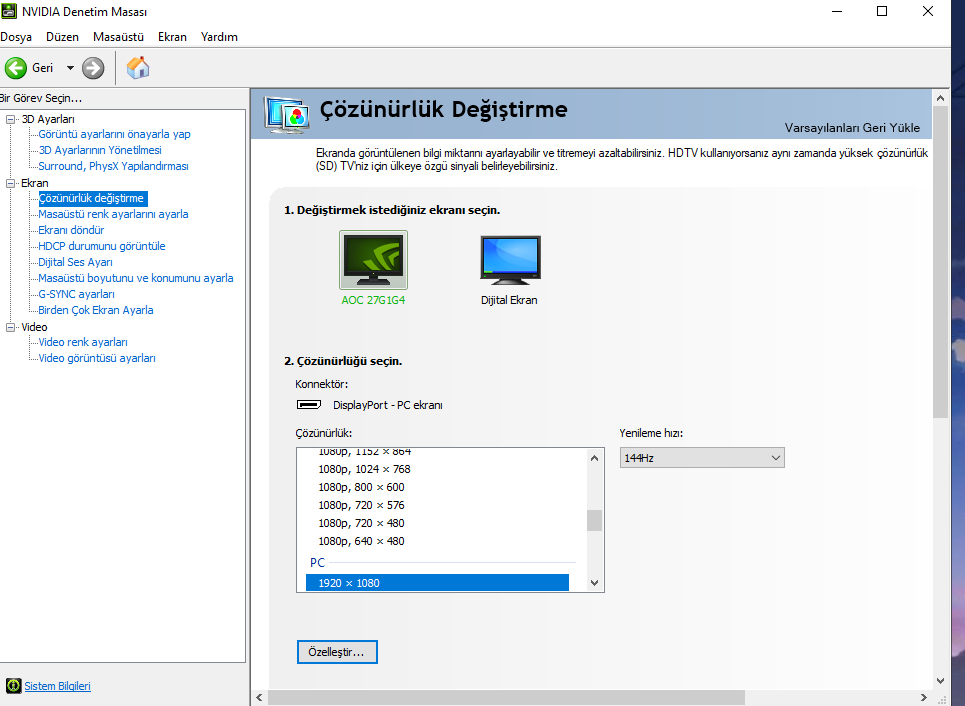The height and width of the screenshot is (706, 965).
Task: Select the PC 1920 × 1080 resolution
Action: pos(437,583)
